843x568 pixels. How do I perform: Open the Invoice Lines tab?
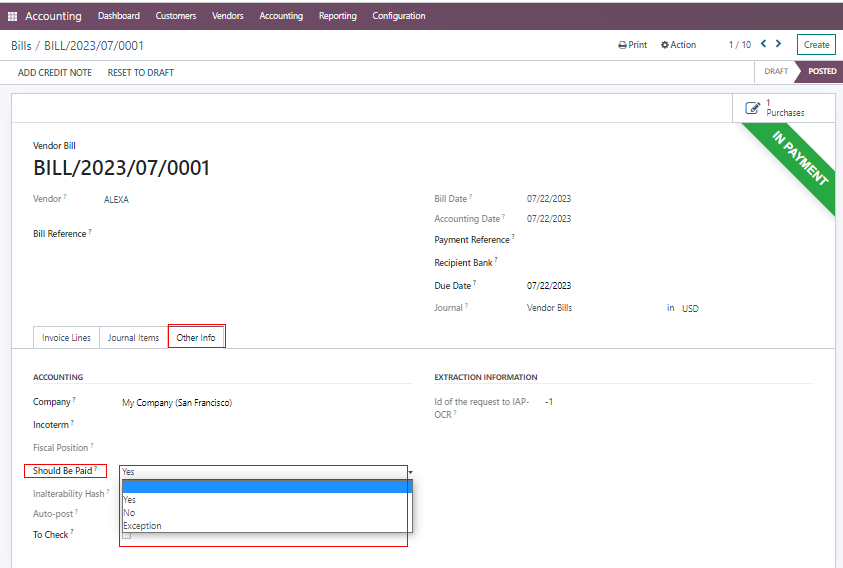(x=66, y=338)
